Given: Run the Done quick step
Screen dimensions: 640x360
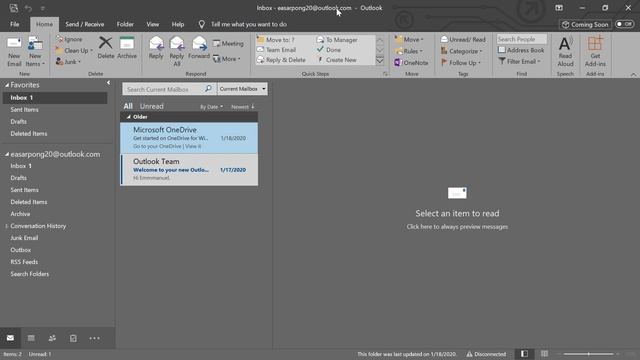Looking at the screenshot, I should click(329, 50).
